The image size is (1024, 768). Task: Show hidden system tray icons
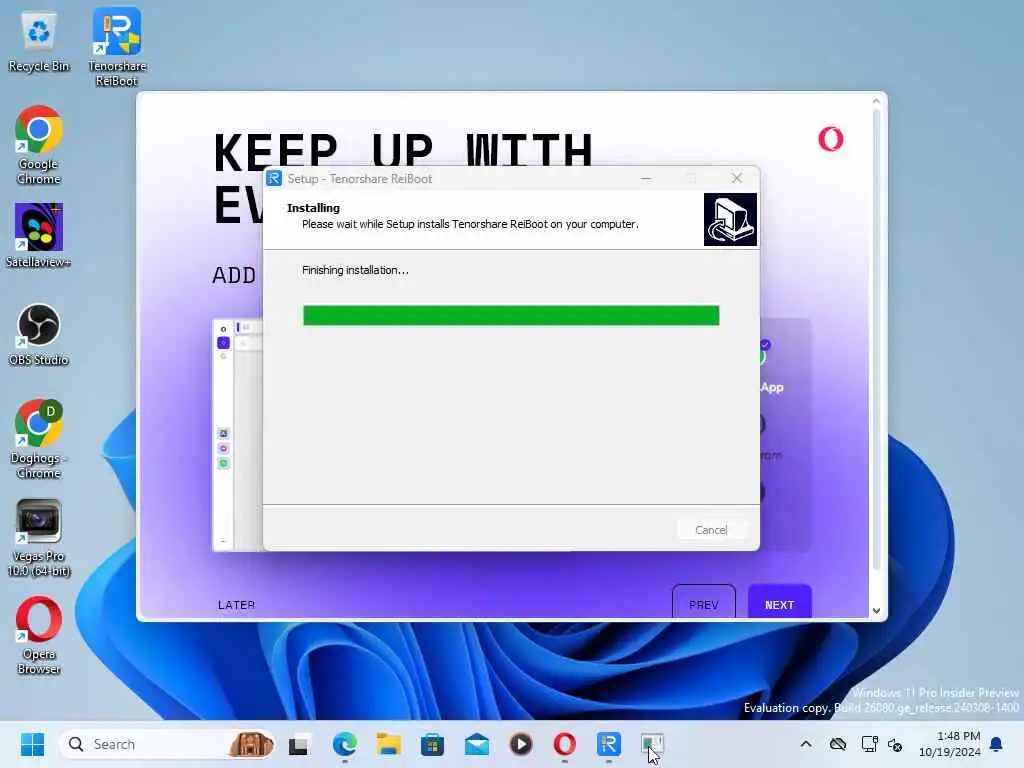(806, 744)
